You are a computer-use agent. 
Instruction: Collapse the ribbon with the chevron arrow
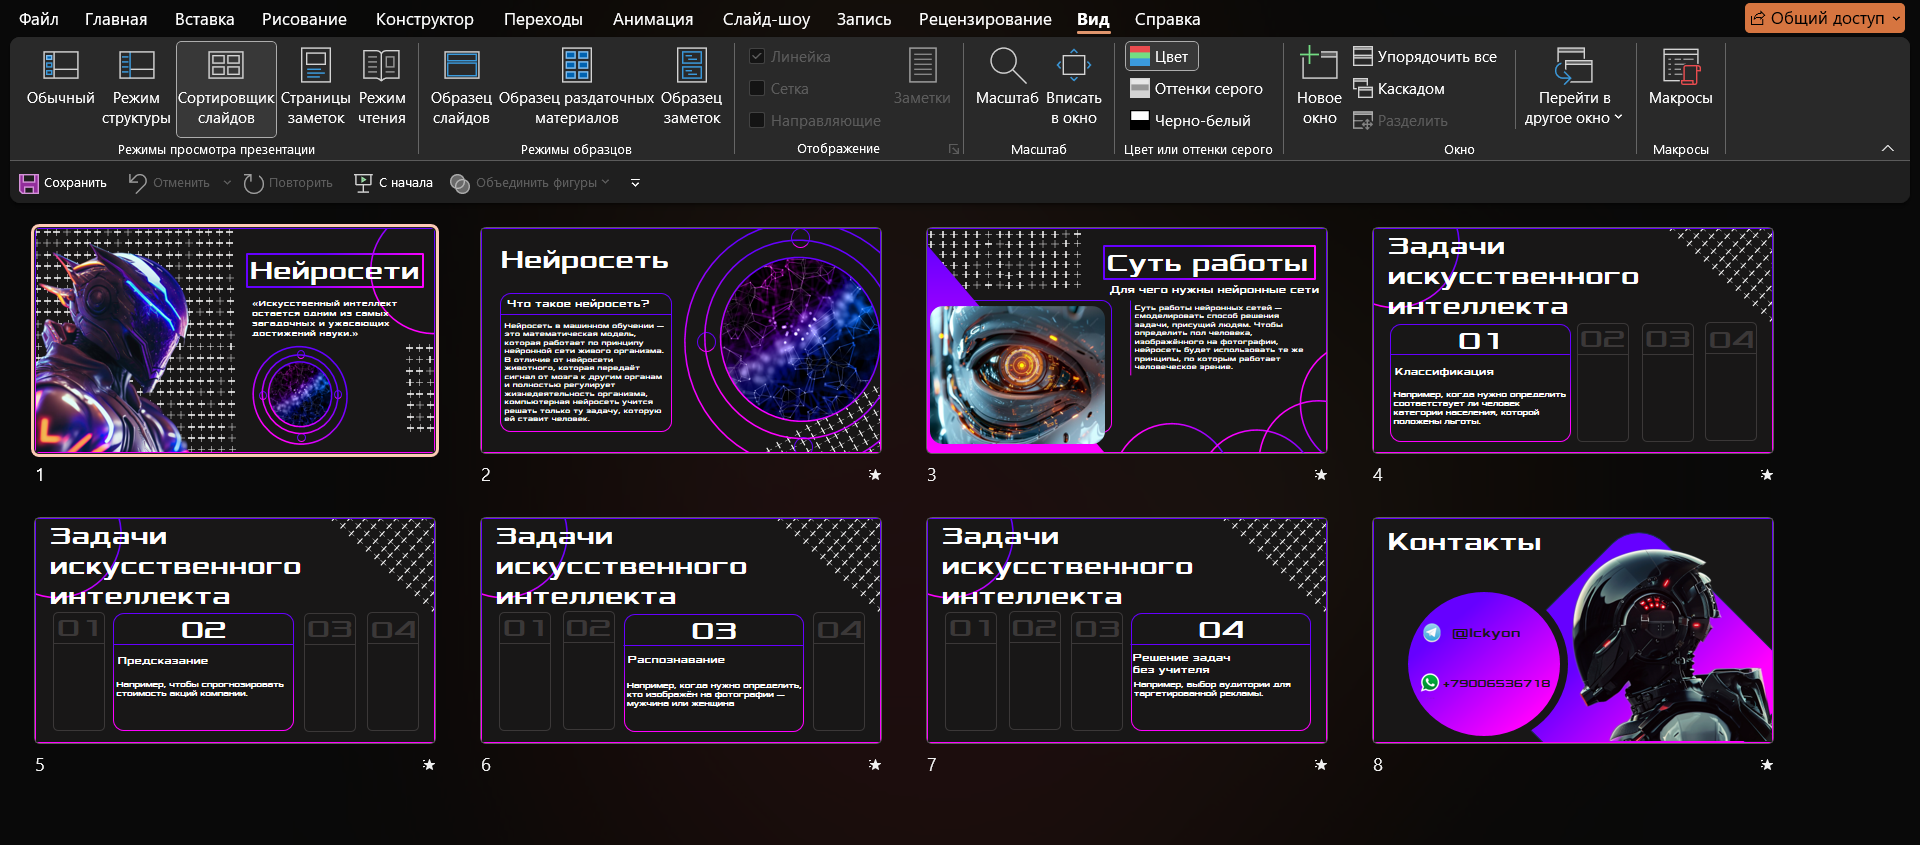(1887, 149)
